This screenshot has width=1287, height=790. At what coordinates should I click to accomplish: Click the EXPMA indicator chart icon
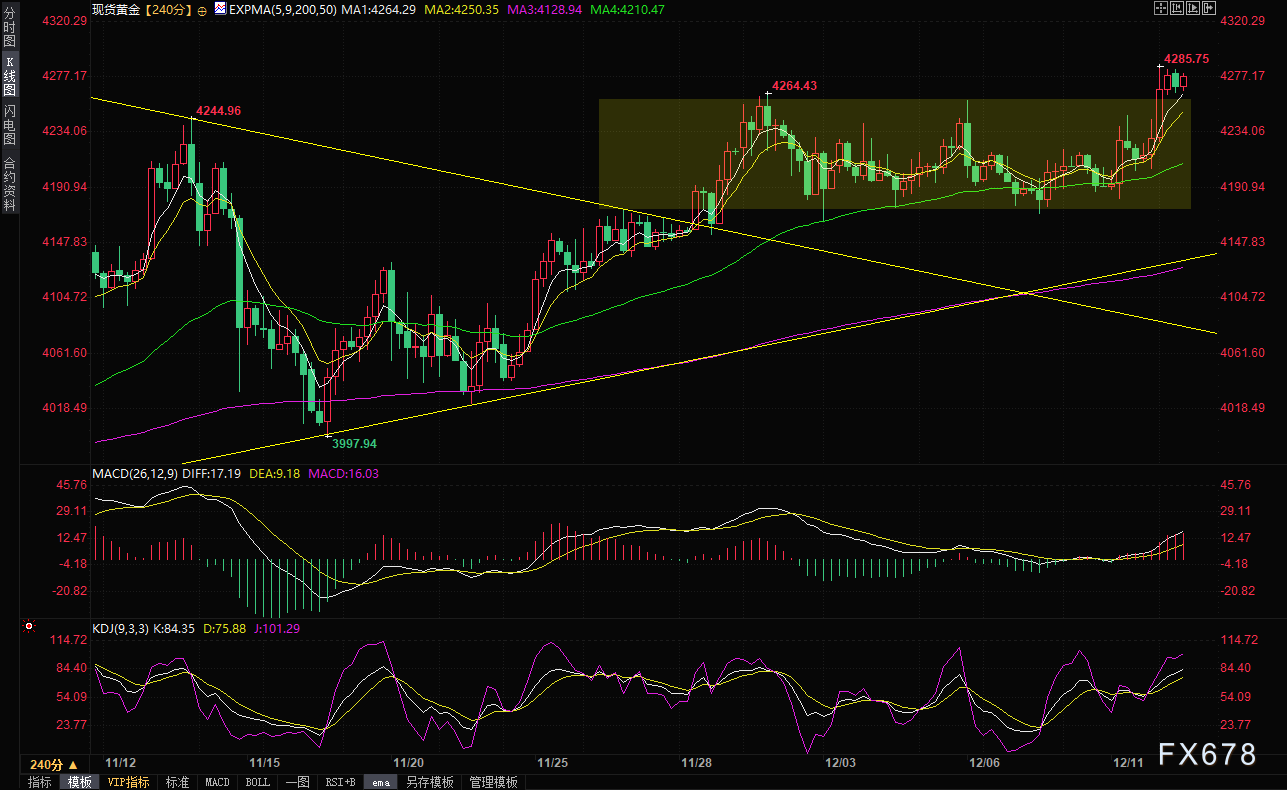(219, 9)
